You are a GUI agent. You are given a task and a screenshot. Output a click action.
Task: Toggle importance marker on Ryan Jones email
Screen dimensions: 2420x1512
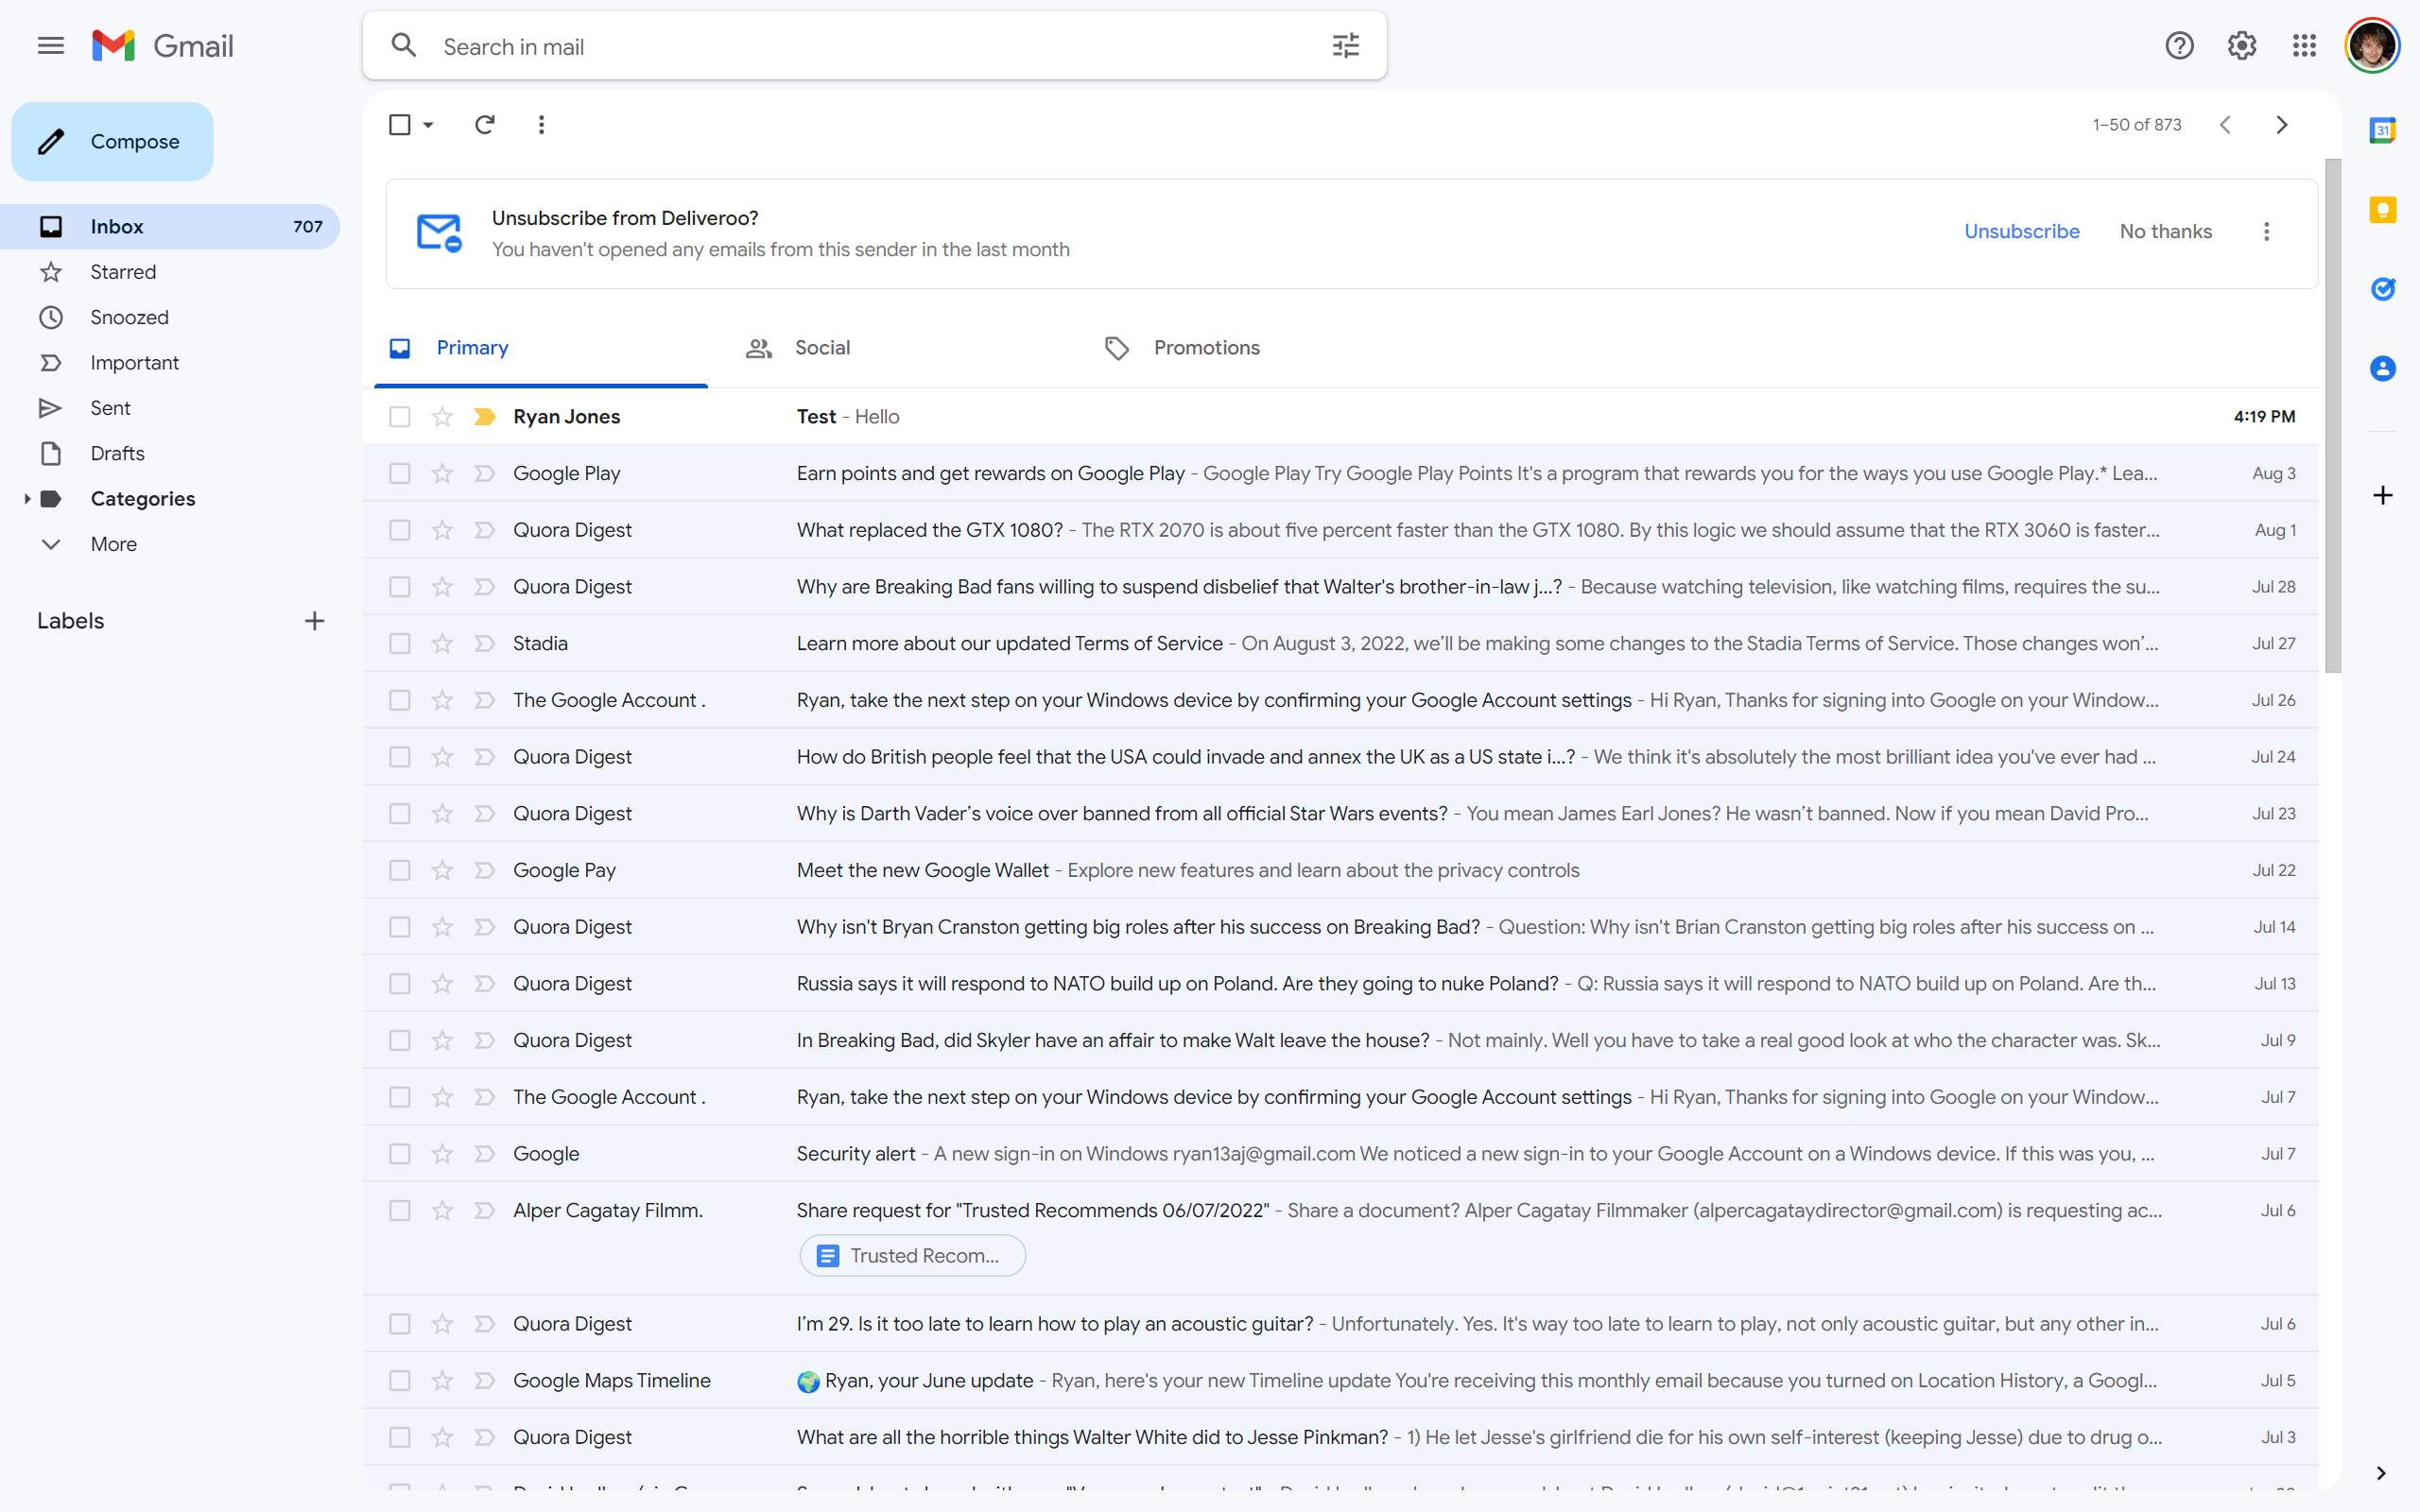pyautogui.click(x=485, y=417)
